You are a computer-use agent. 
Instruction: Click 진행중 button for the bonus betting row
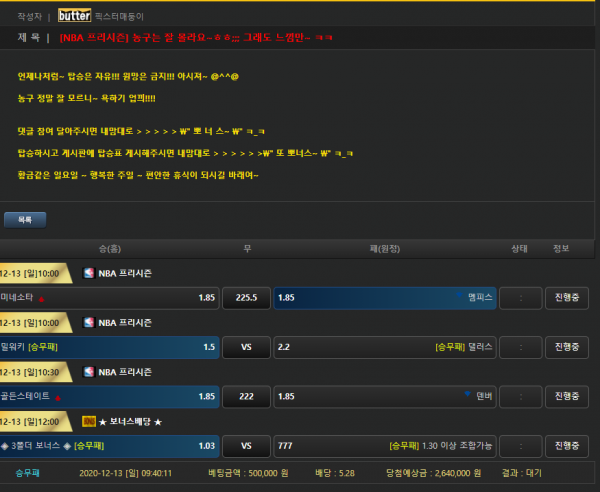(567, 446)
